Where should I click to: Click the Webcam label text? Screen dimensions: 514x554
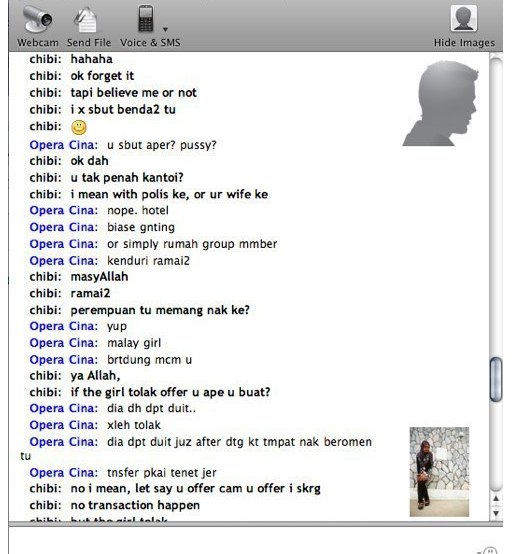click(38, 43)
